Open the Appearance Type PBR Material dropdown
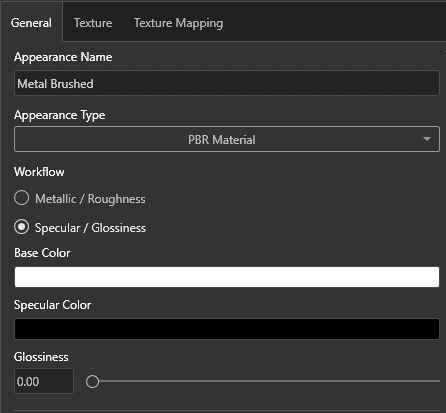The width and height of the screenshot is (446, 413). pos(227,139)
